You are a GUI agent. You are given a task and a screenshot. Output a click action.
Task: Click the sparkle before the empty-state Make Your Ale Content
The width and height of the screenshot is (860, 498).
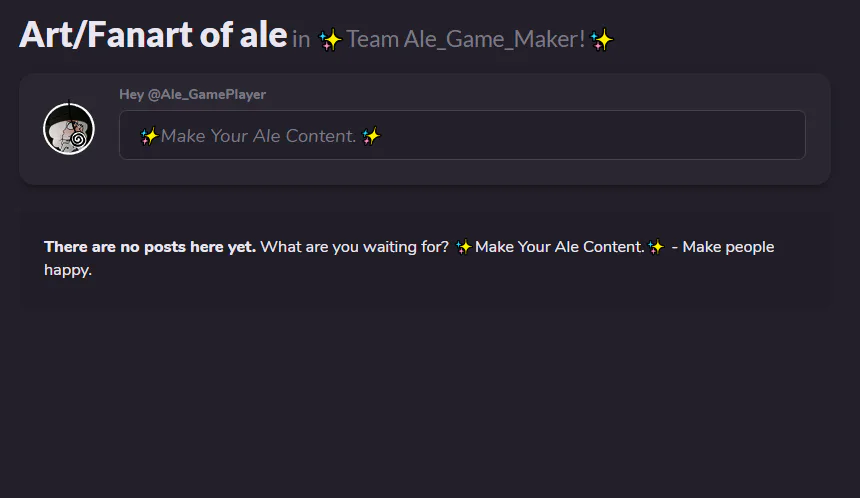463,247
